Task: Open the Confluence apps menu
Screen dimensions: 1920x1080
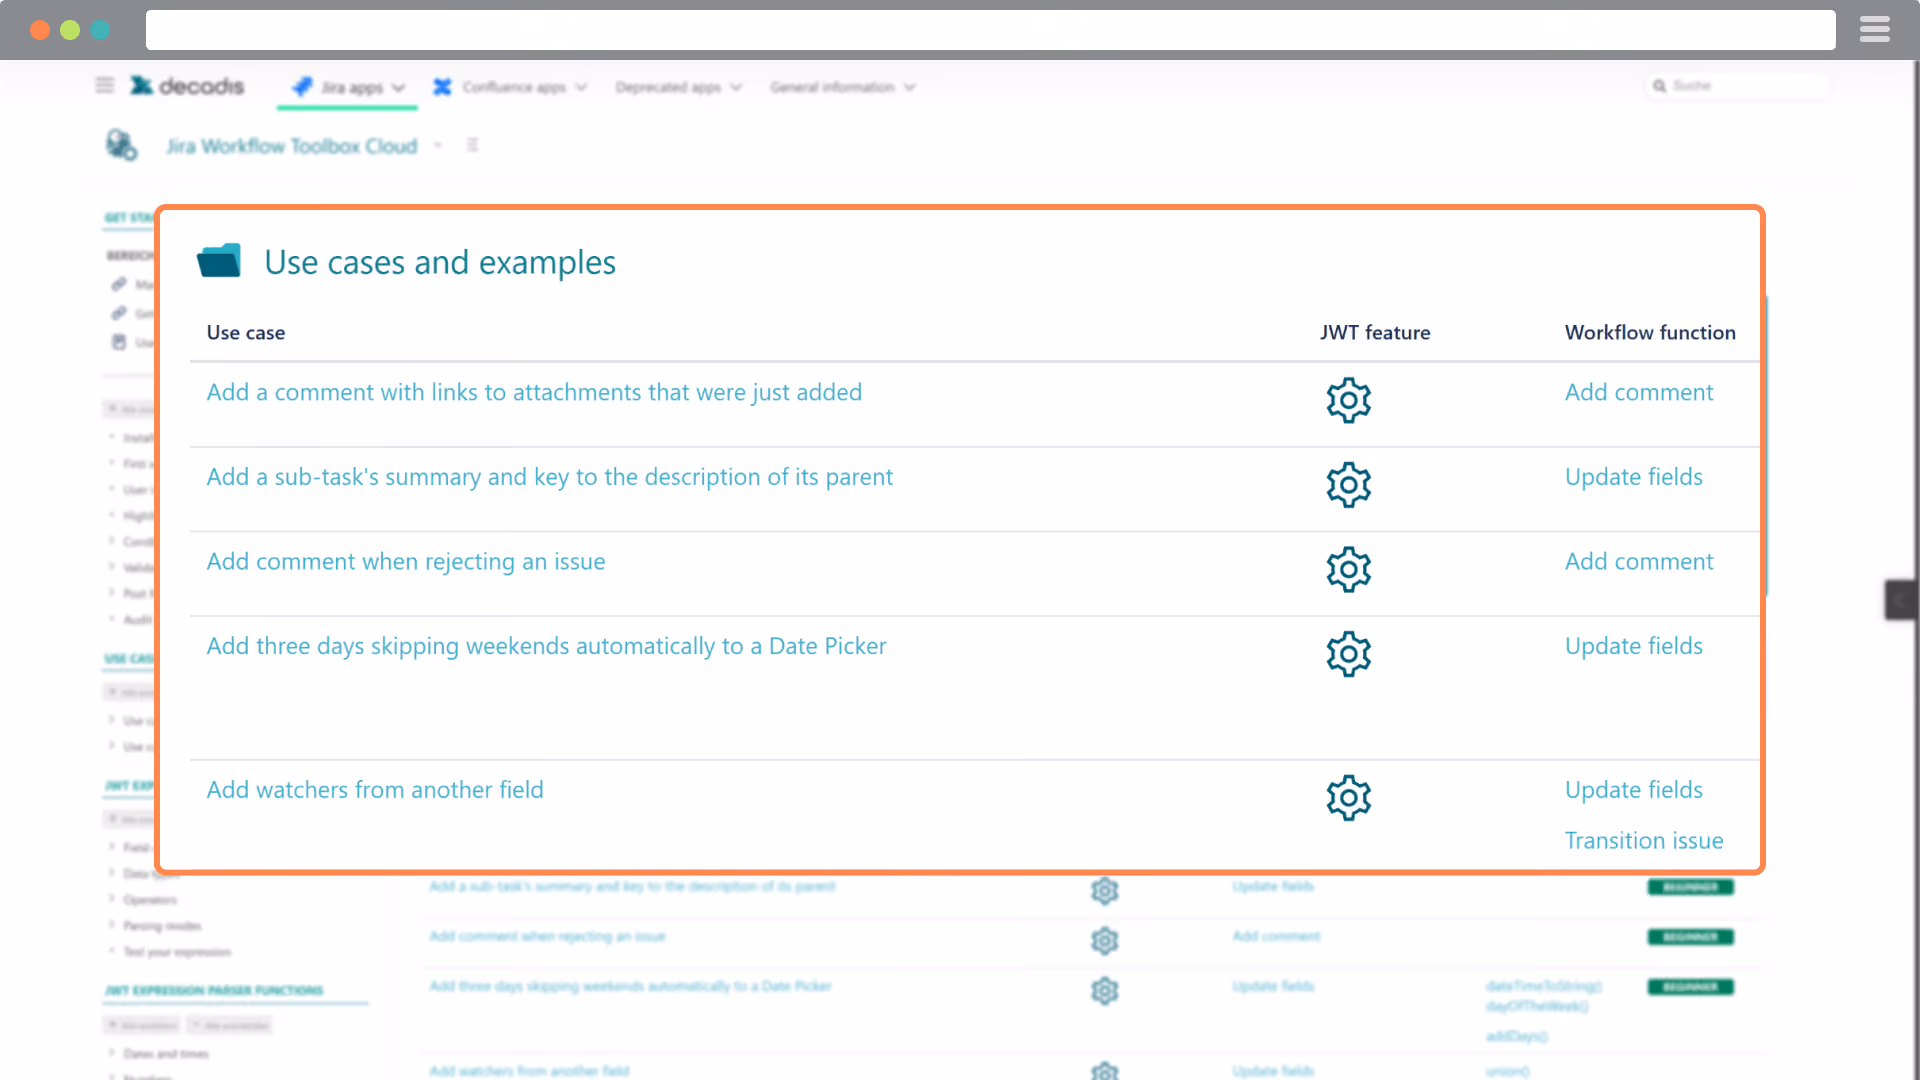Action: (x=510, y=87)
